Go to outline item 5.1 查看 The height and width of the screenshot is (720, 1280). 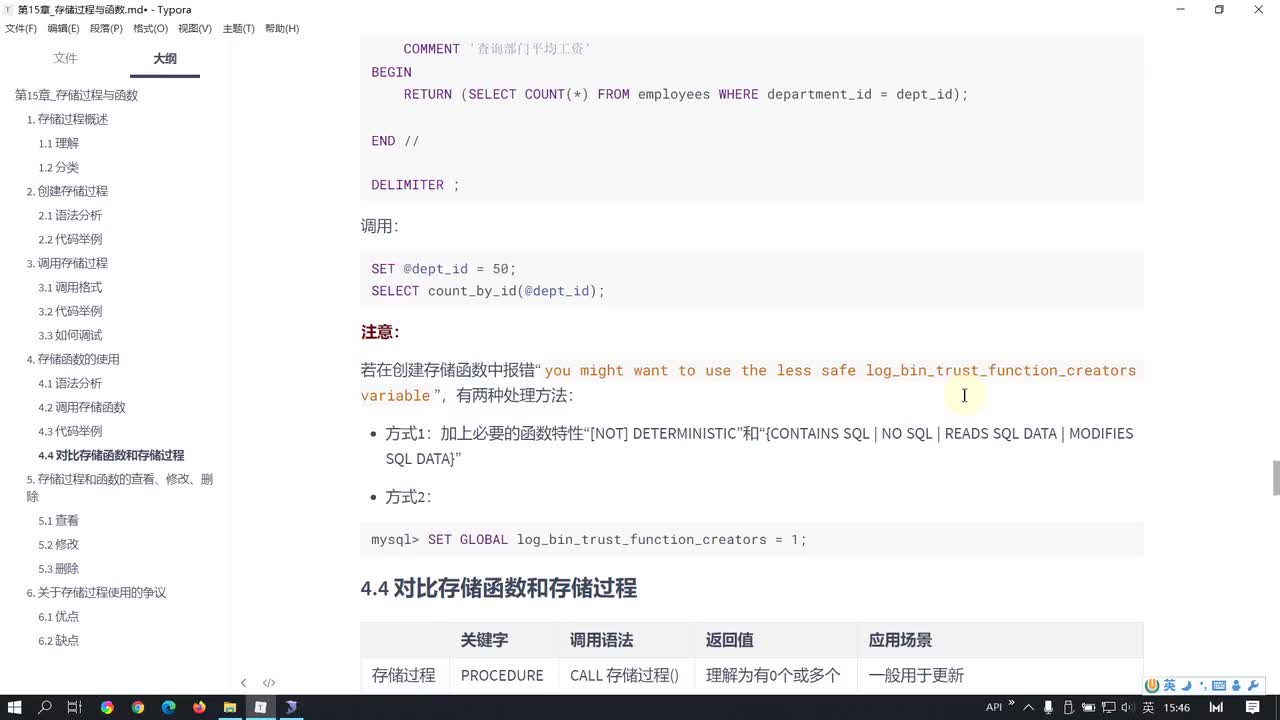[x=58, y=520]
